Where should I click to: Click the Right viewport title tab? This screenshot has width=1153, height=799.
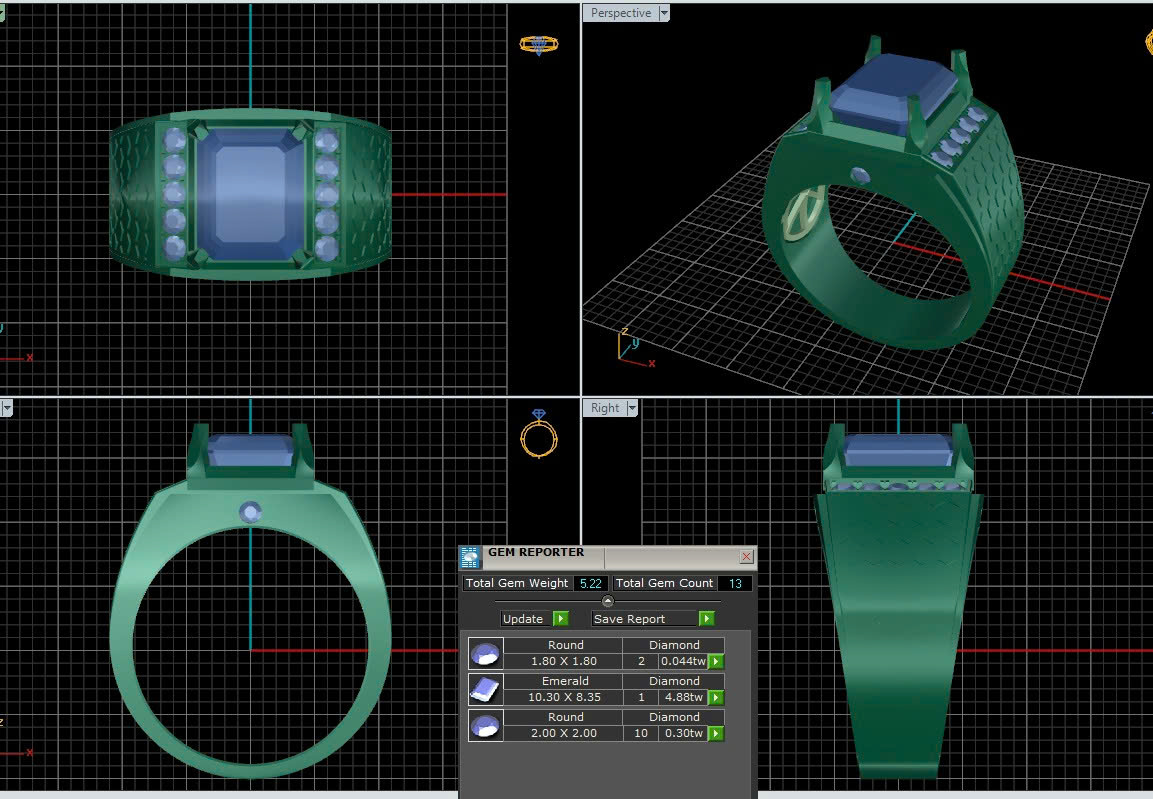click(x=605, y=408)
